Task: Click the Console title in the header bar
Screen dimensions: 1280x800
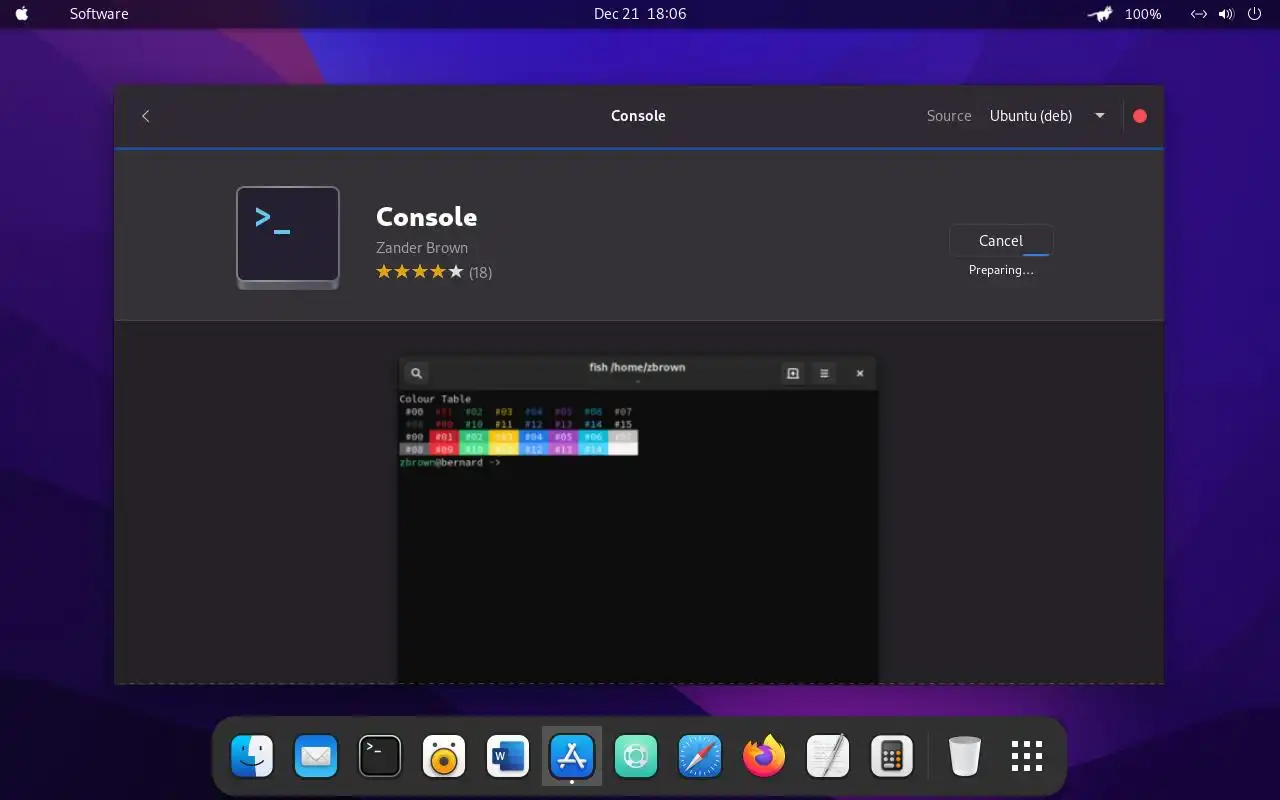Action: click(638, 116)
